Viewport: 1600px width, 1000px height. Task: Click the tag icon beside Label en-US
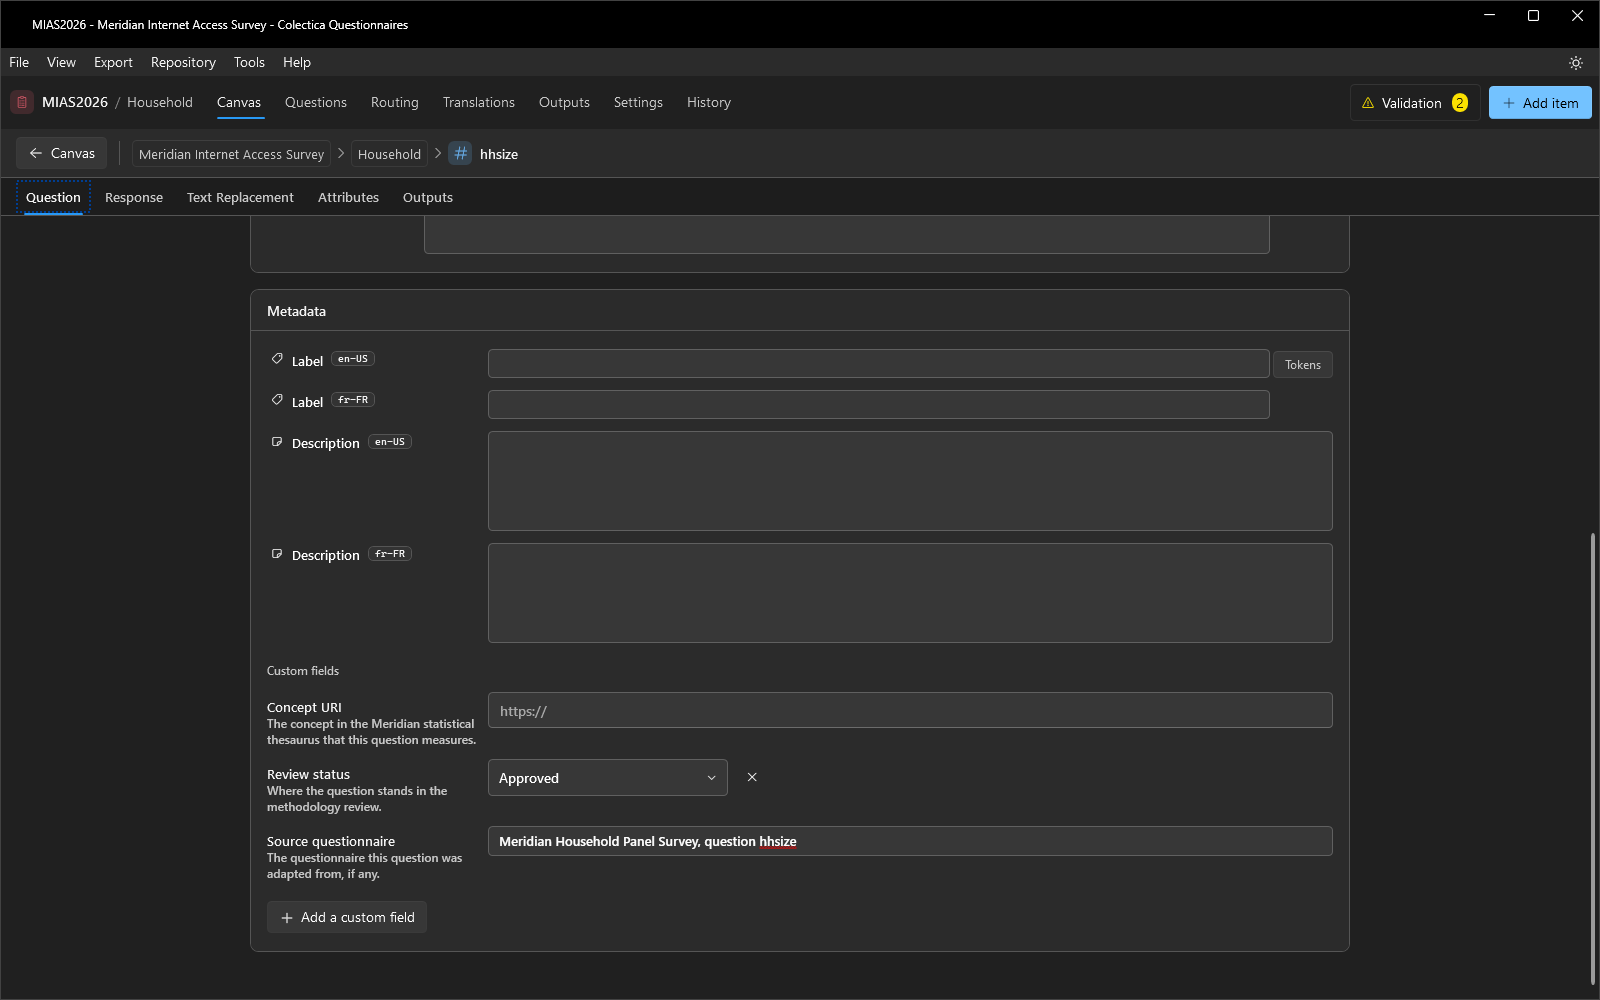pyautogui.click(x=277, y=359)
